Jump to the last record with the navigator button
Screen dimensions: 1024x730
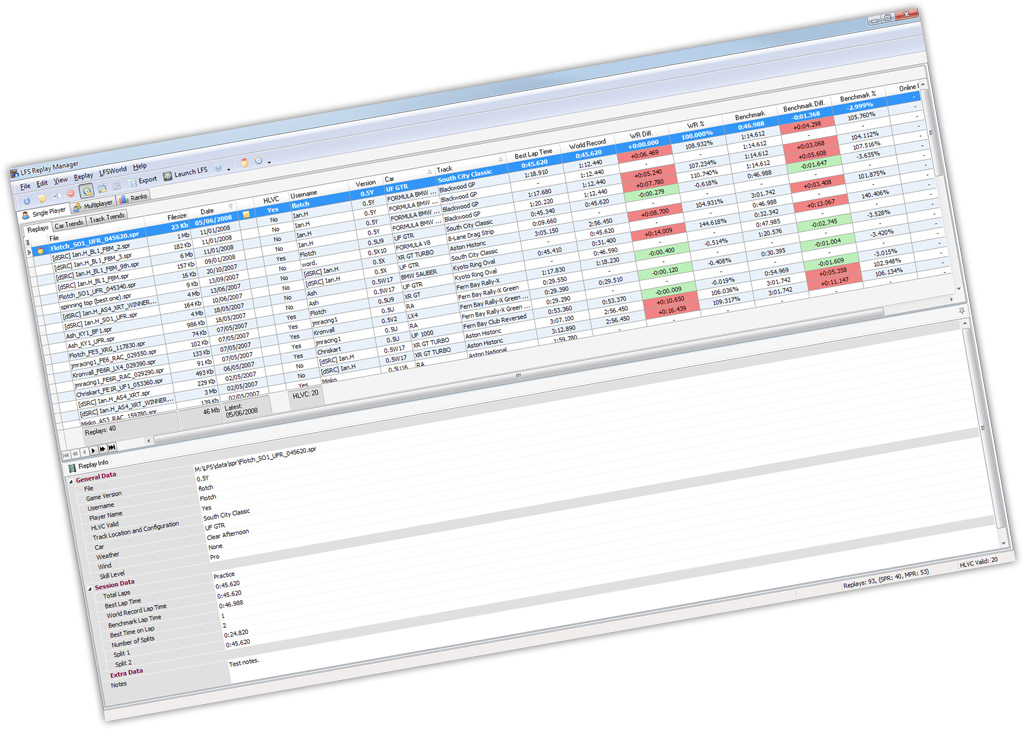pyautogui.click(x=112, y=447)
